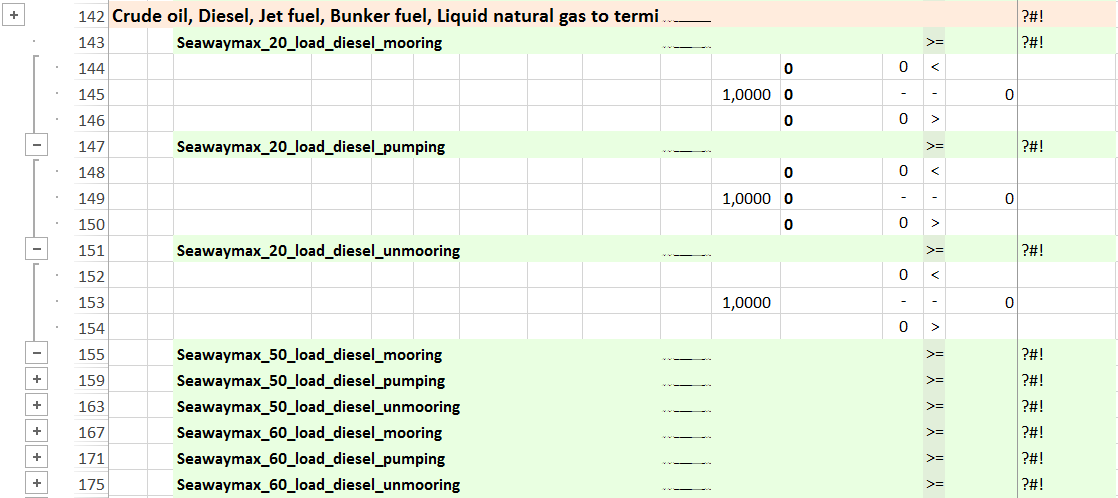Expand the outline group at row 159

click(x=36, y=381)
